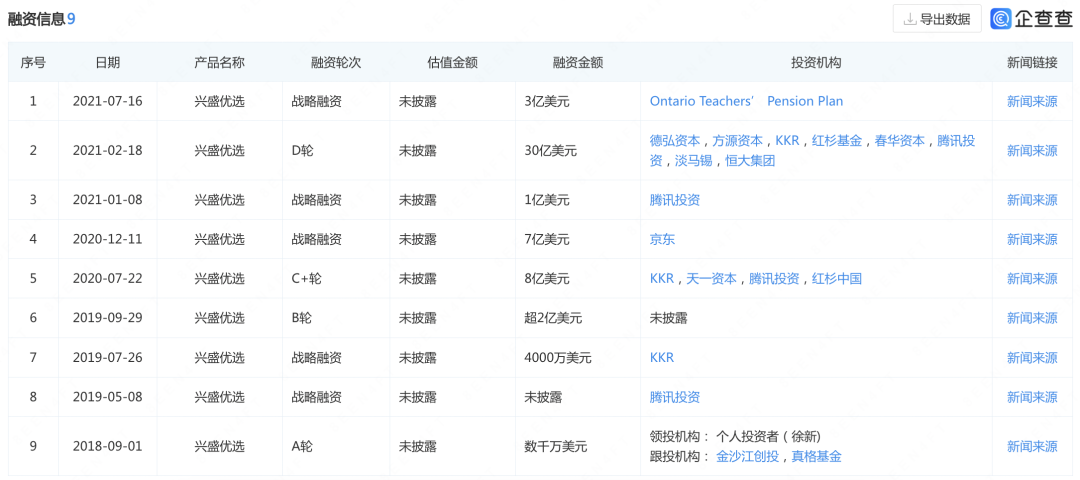Open 恒大集团 investor link

[x=749, y=160]
